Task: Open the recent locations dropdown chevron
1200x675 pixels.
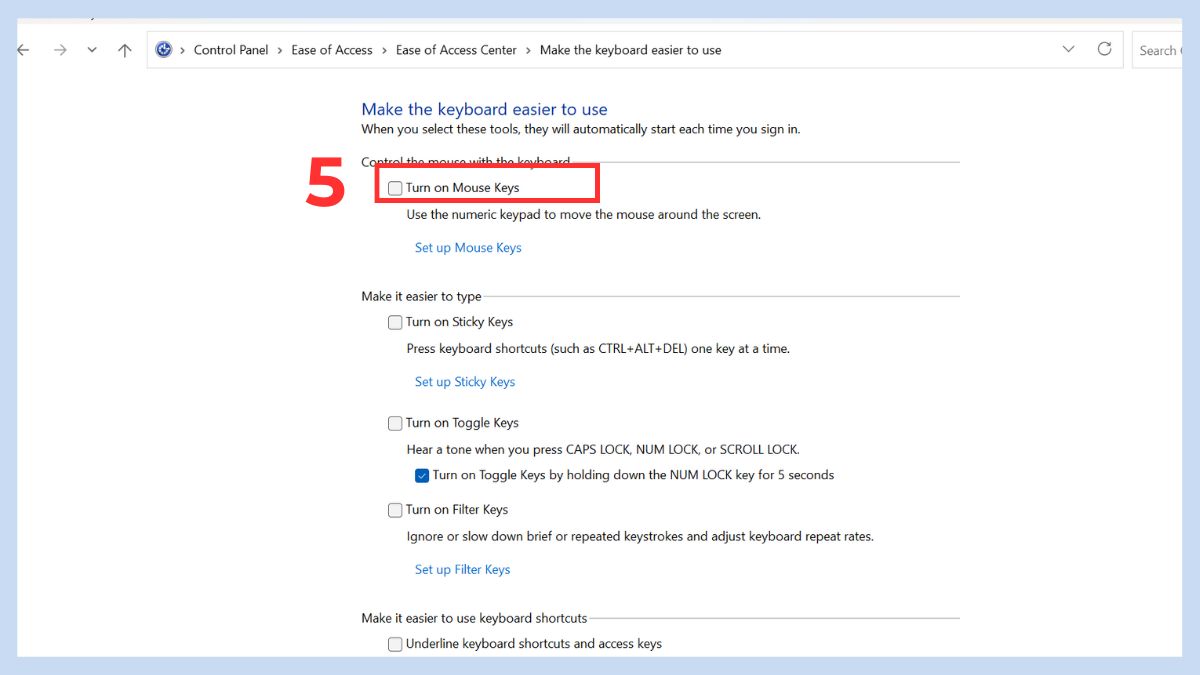Action: pyautogui.click(x=92, y=50)
